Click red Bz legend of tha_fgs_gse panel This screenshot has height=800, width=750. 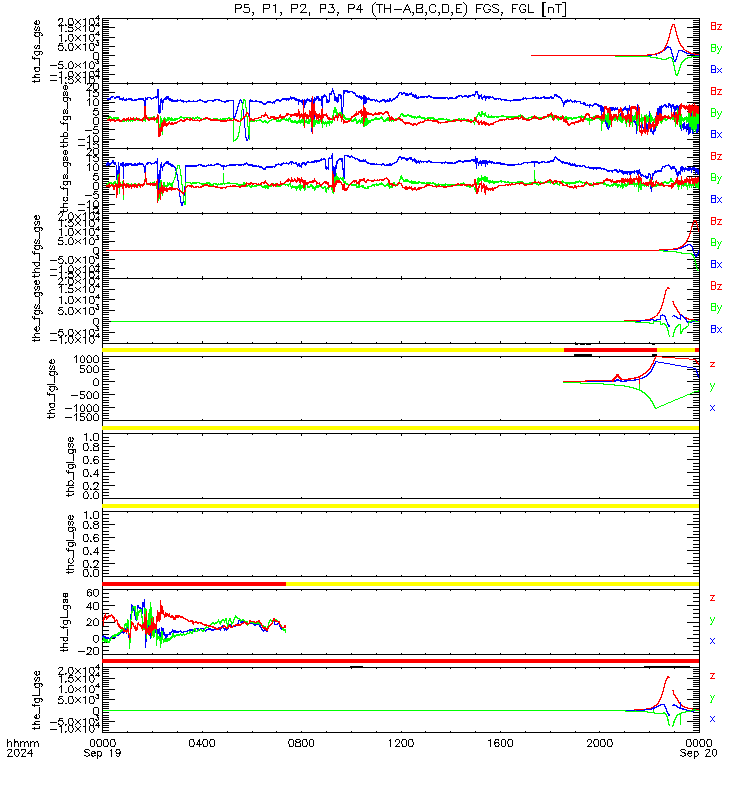[716, 27]
